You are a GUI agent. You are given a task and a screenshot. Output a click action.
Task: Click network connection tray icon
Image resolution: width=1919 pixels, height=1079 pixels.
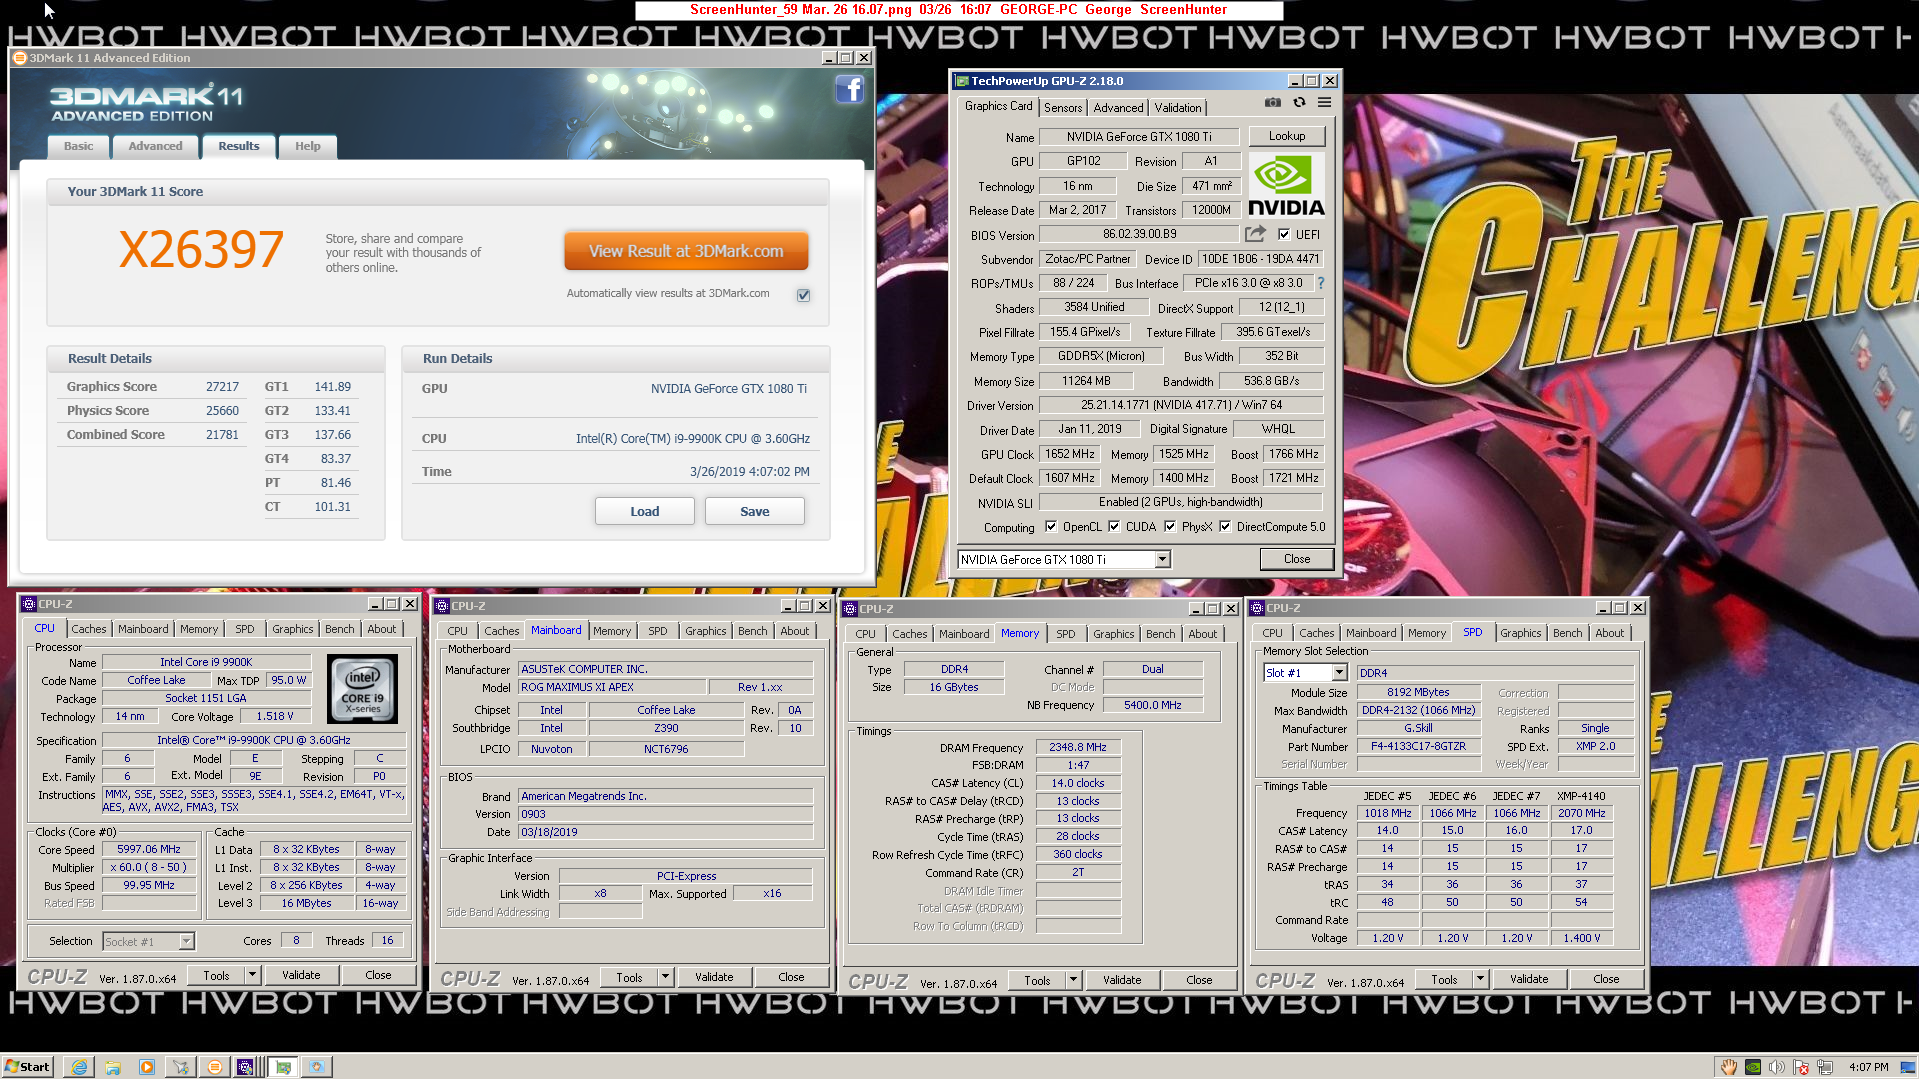pos(1825,1067)
